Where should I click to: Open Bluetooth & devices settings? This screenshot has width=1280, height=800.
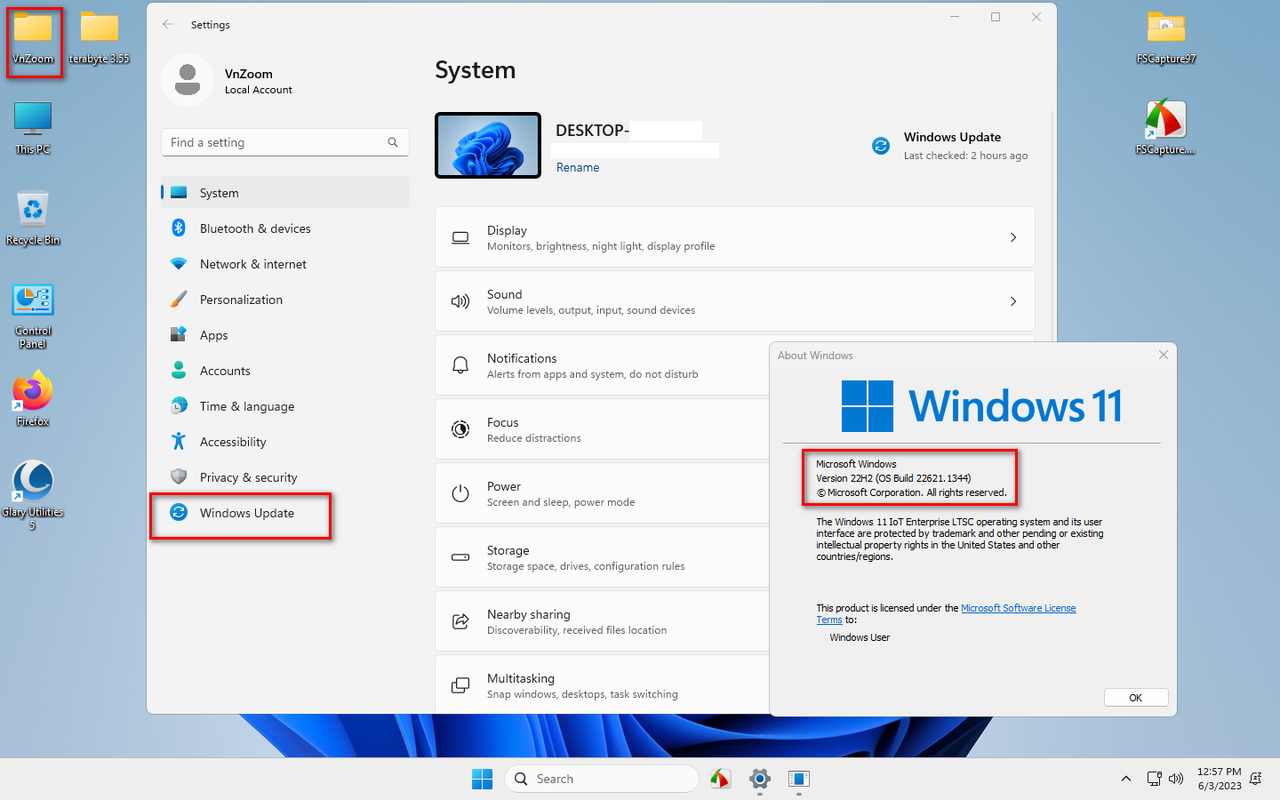pyautogui.click(x=285, y=228)
